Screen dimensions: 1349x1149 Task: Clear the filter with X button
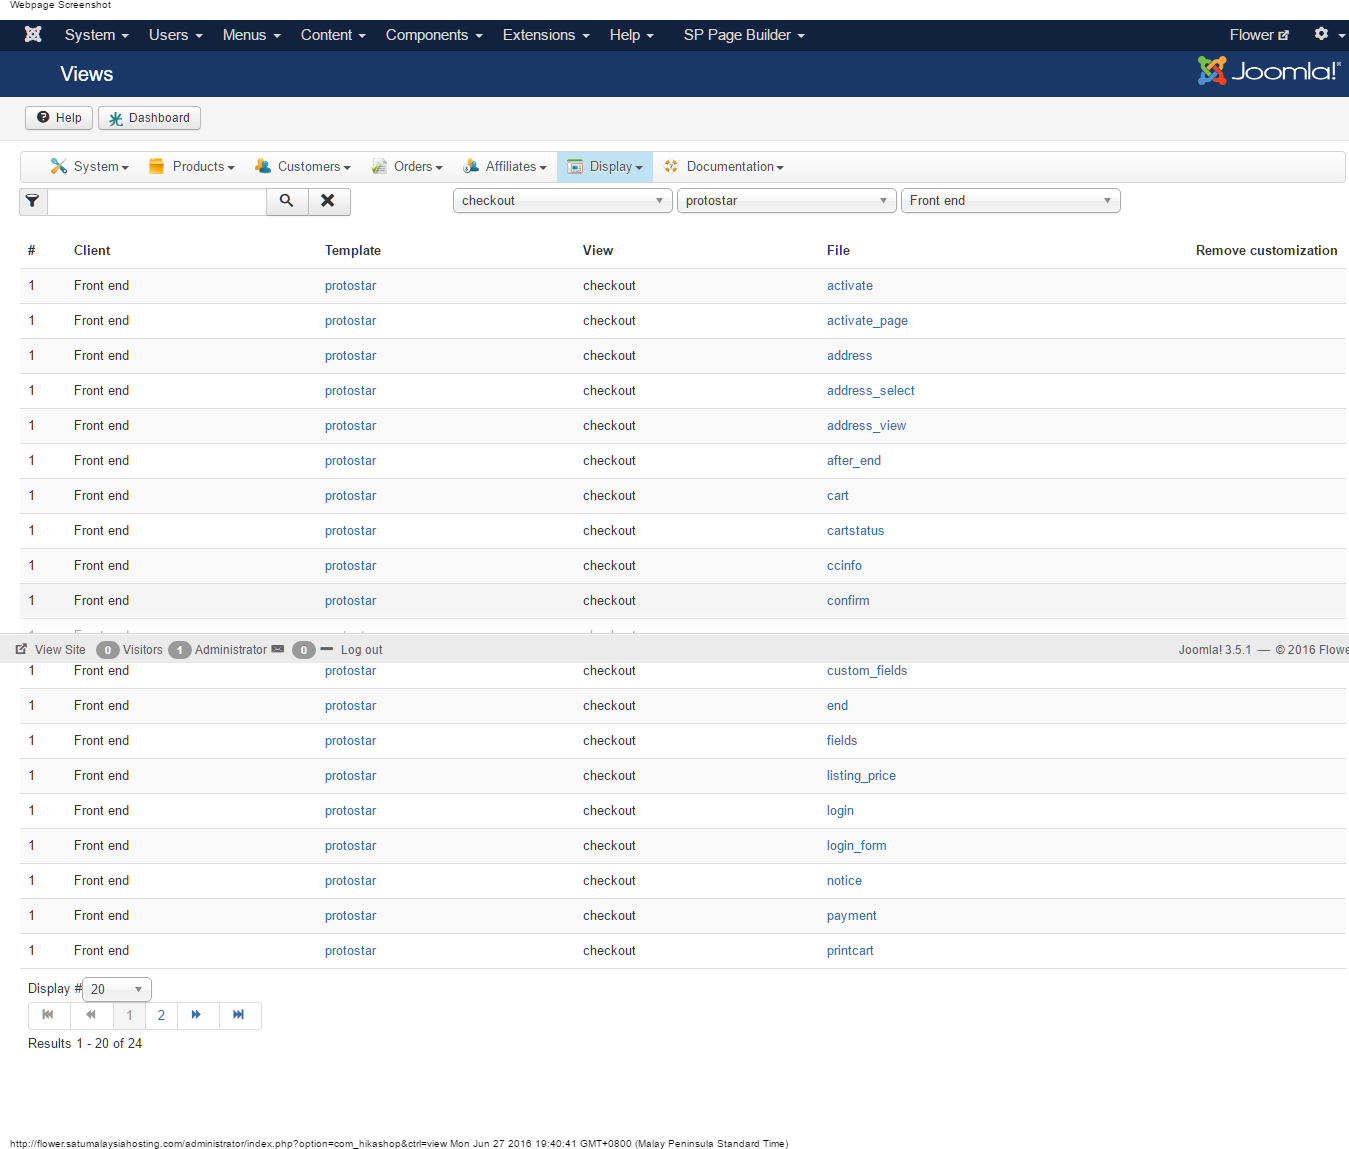pos(328,201)
